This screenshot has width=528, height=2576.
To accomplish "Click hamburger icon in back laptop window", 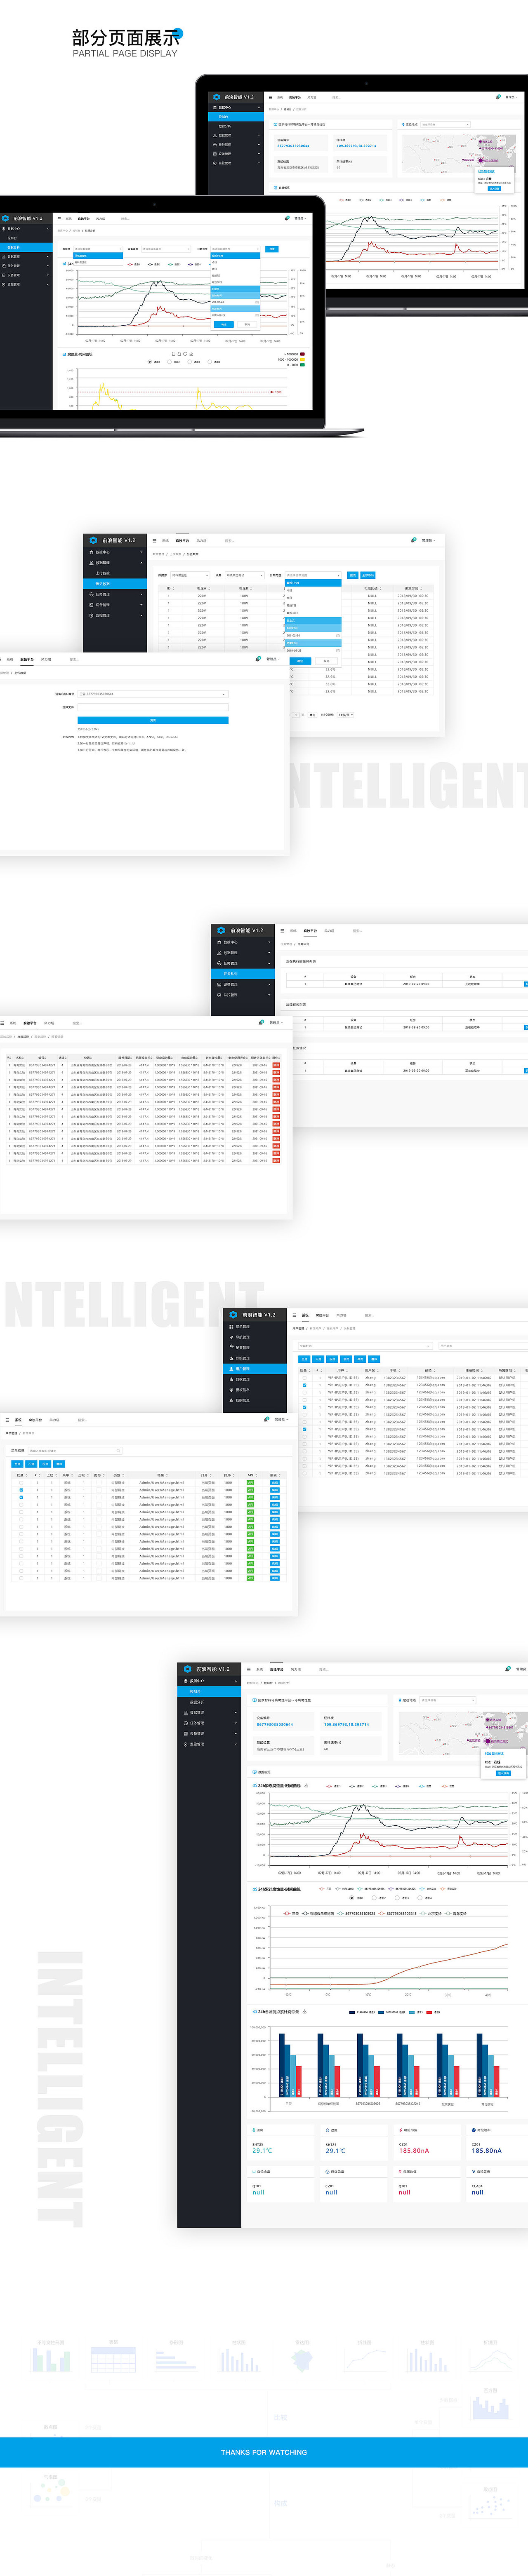I will (x=270, y=97).
